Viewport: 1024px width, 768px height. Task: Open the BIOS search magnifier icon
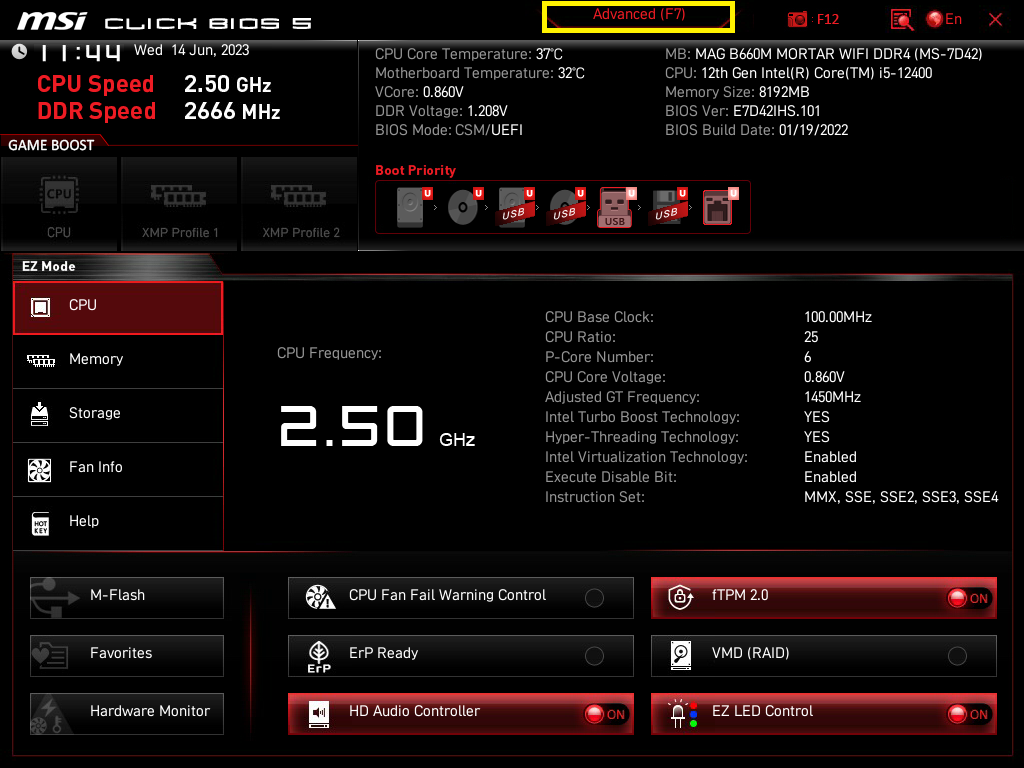coord(902,20)
